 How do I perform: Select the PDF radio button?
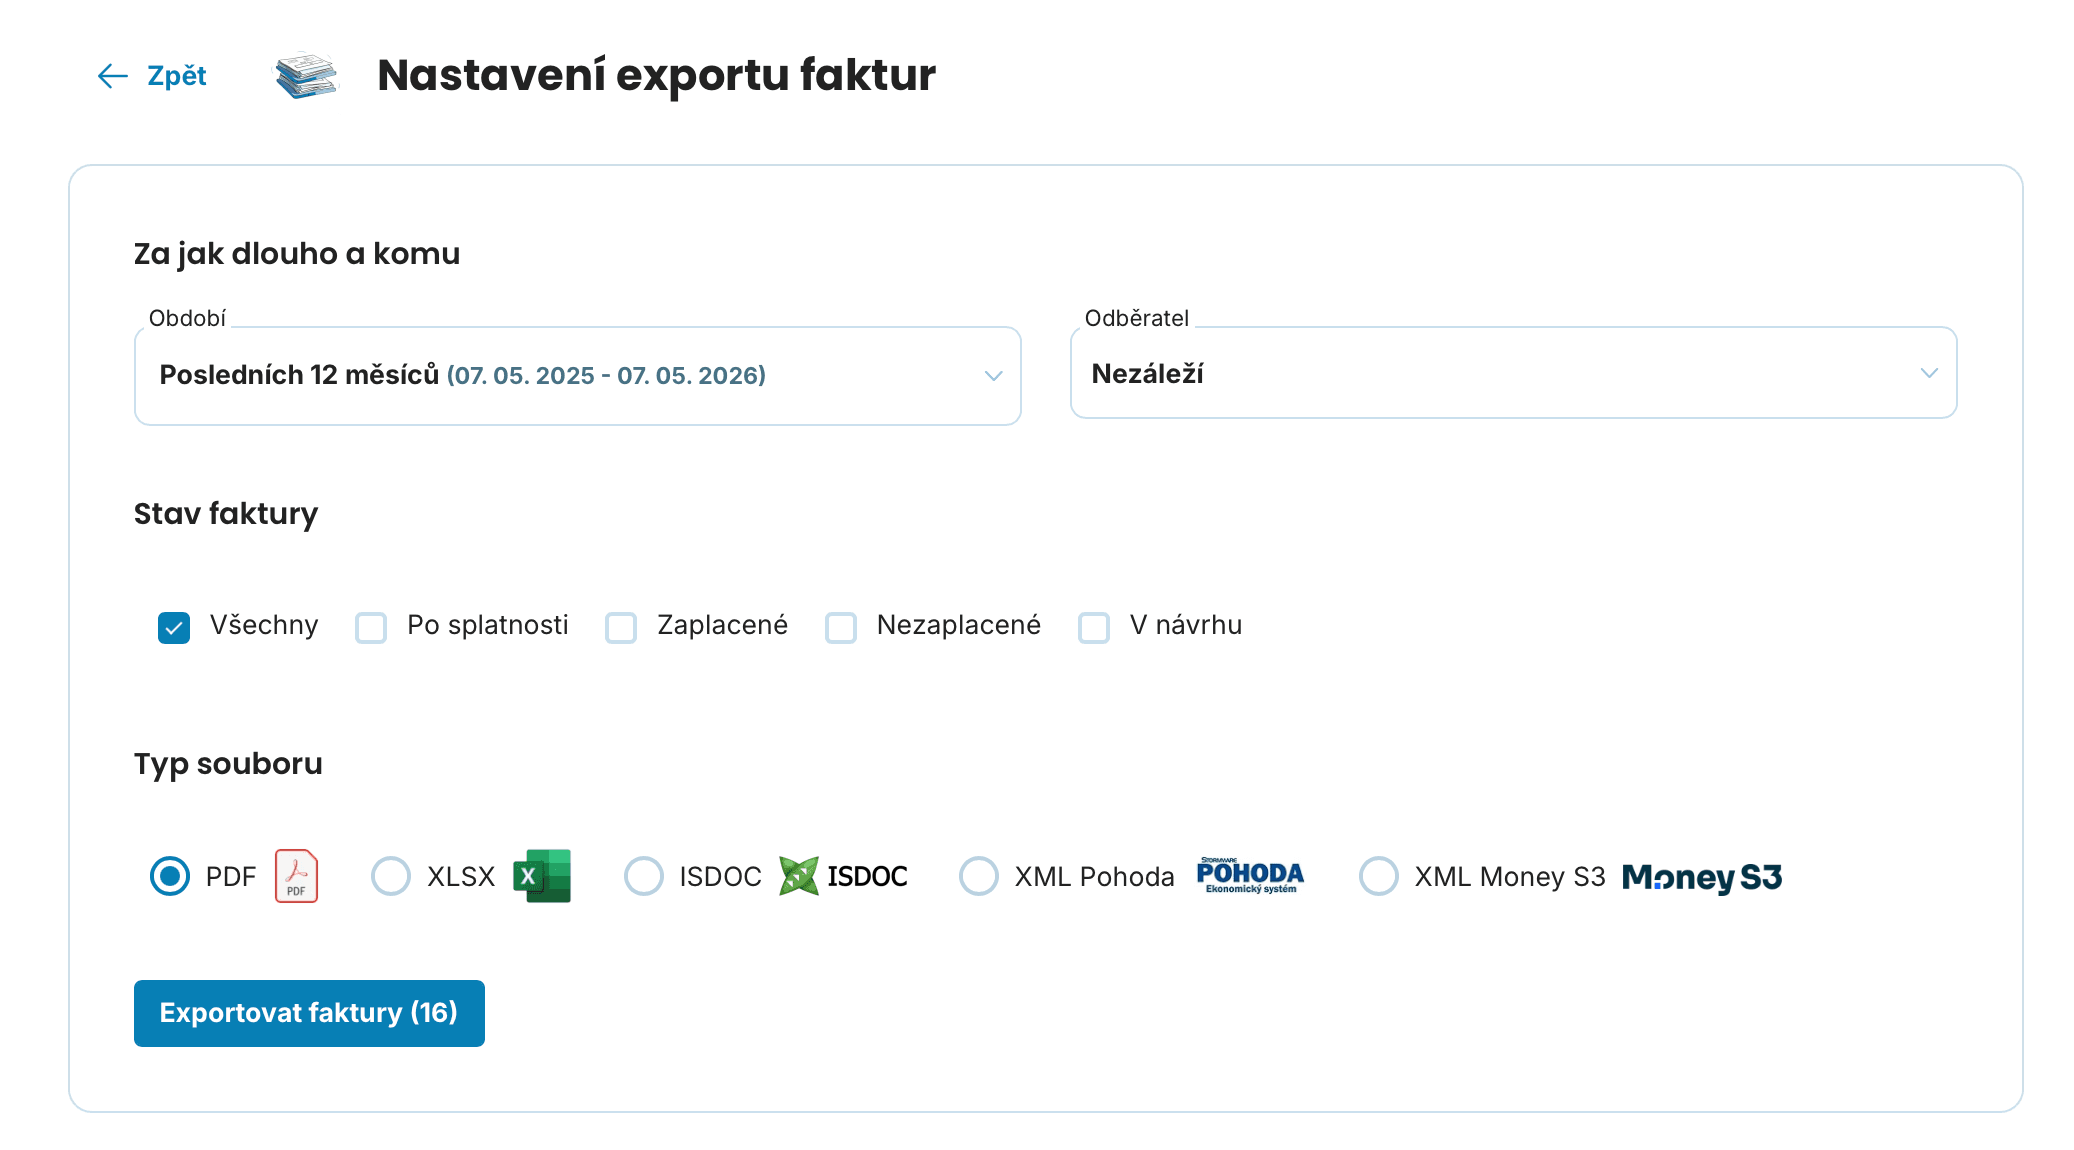point(170,876)
